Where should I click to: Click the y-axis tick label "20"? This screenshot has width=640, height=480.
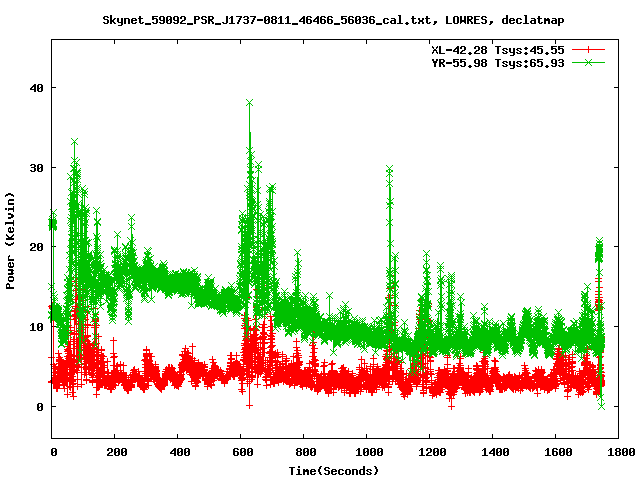pyautogui.click(x=37, y=247)
